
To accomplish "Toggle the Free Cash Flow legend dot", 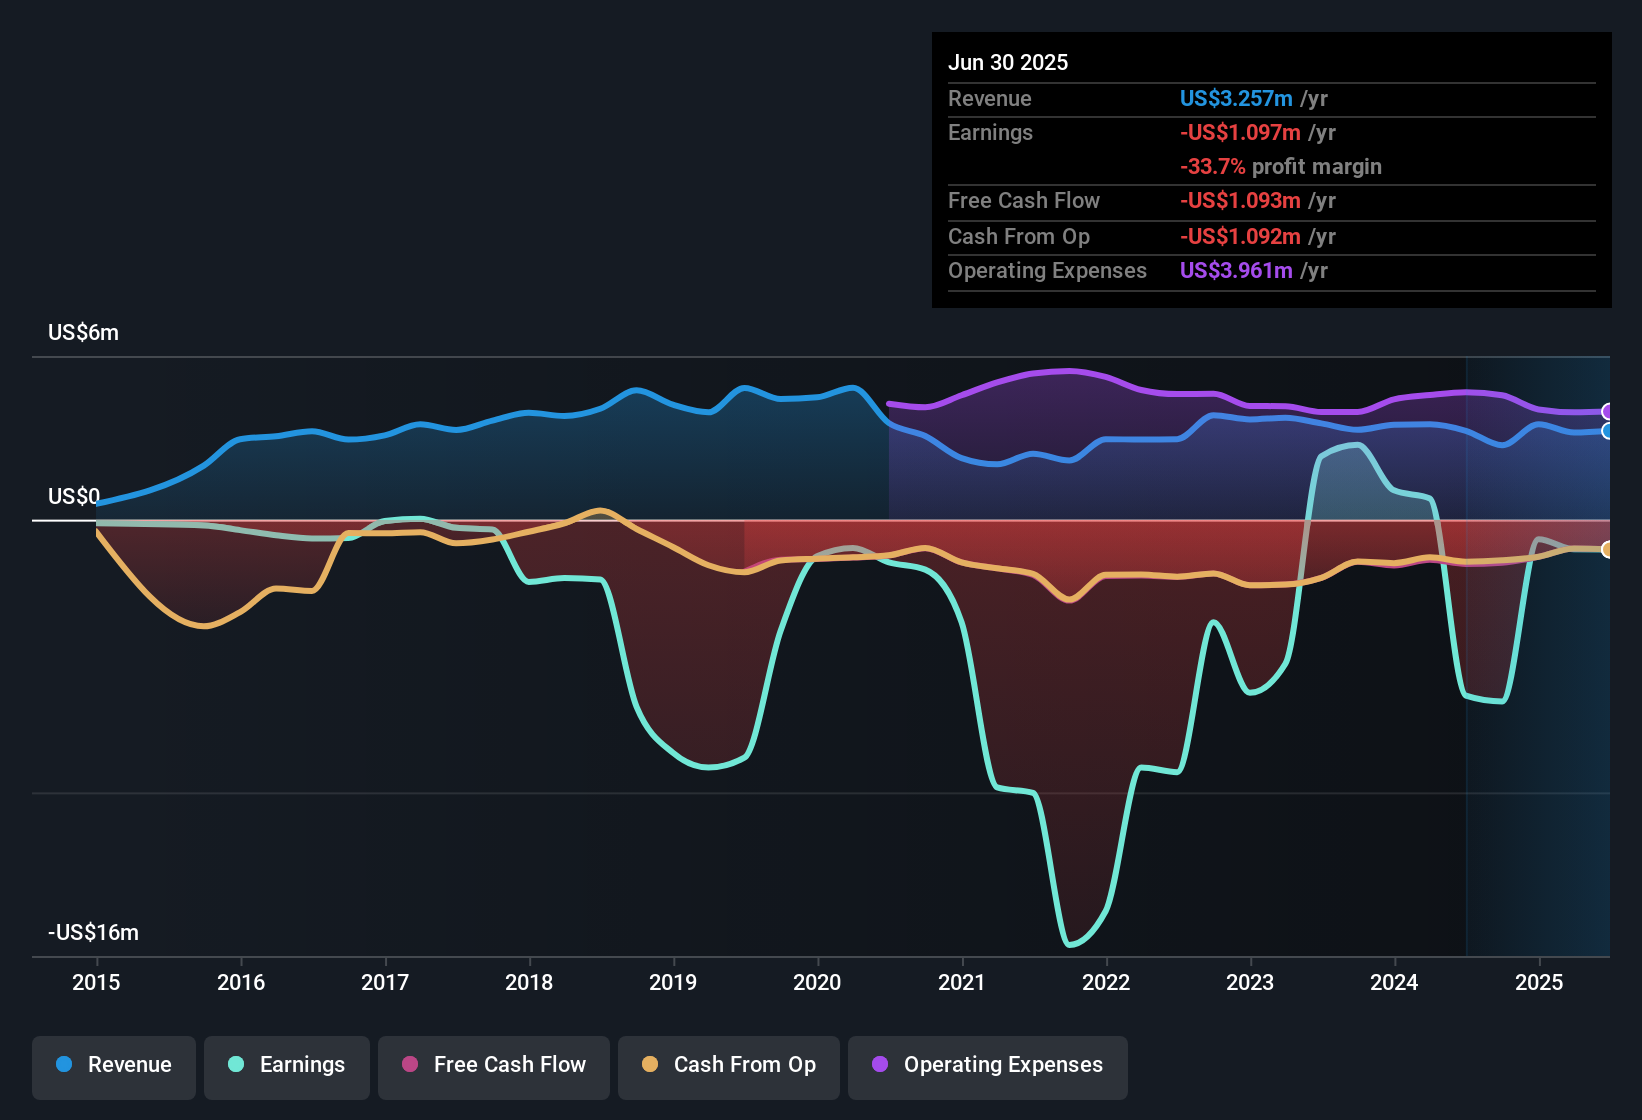I will point(410,1065).
